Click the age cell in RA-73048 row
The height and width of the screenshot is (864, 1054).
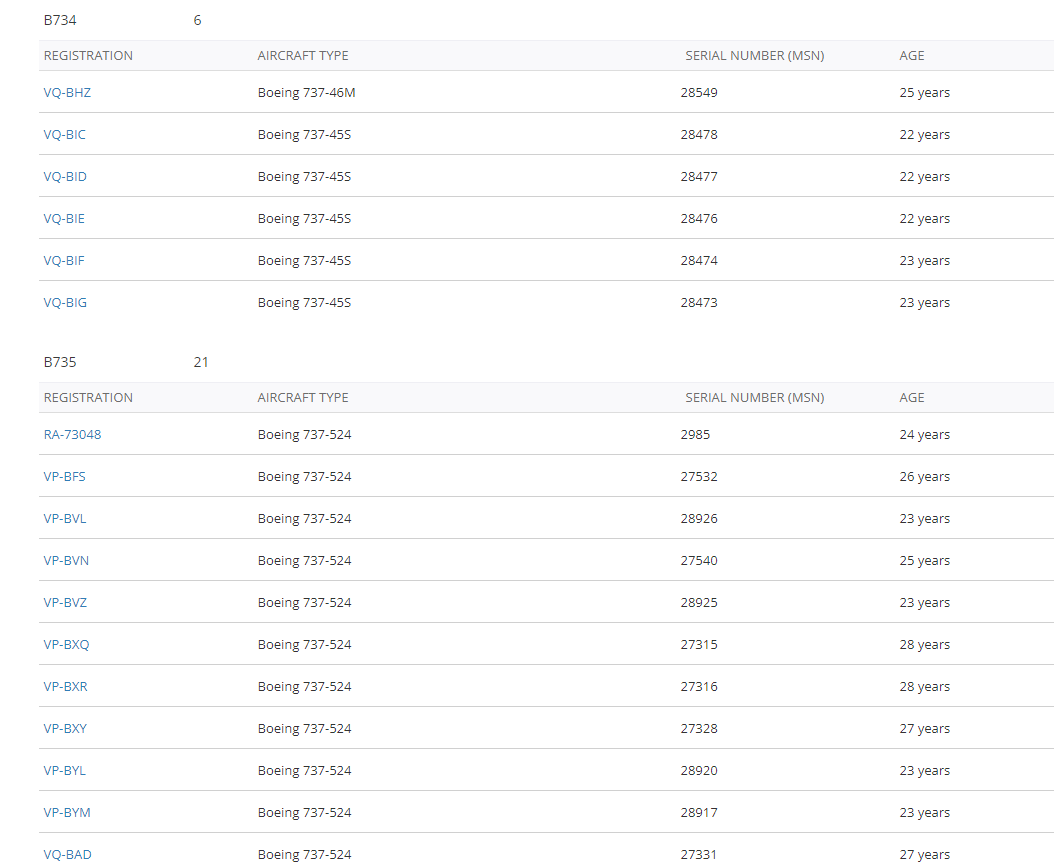point(925,434)
